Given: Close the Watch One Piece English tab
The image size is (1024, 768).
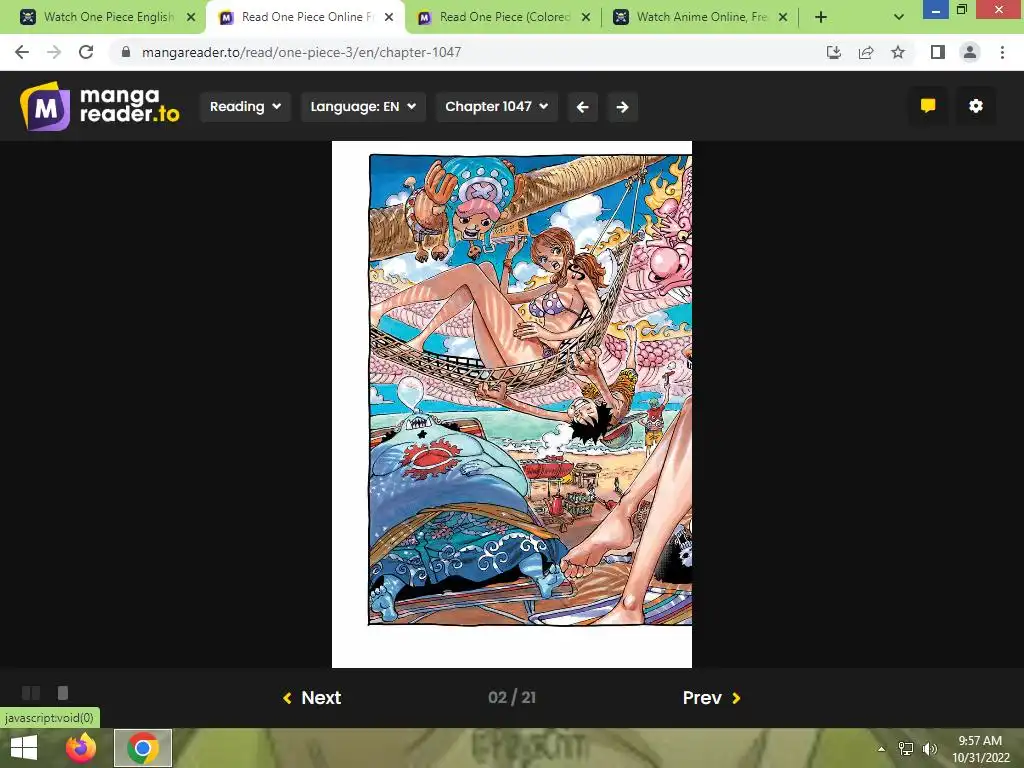Looking at the screenshot, I should coord(191,17).
